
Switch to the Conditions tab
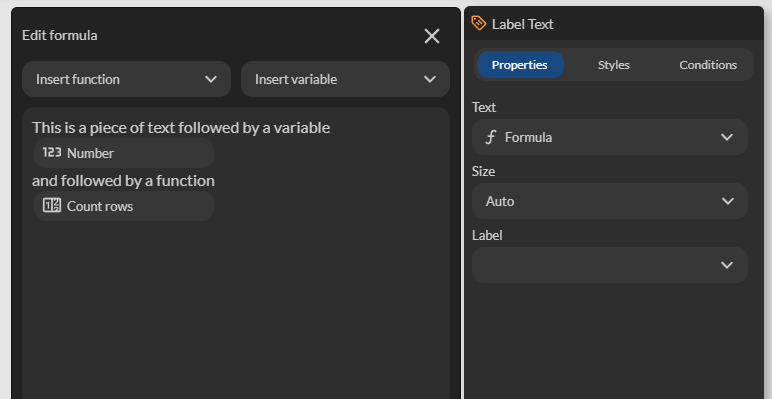[x=708, y=65]
